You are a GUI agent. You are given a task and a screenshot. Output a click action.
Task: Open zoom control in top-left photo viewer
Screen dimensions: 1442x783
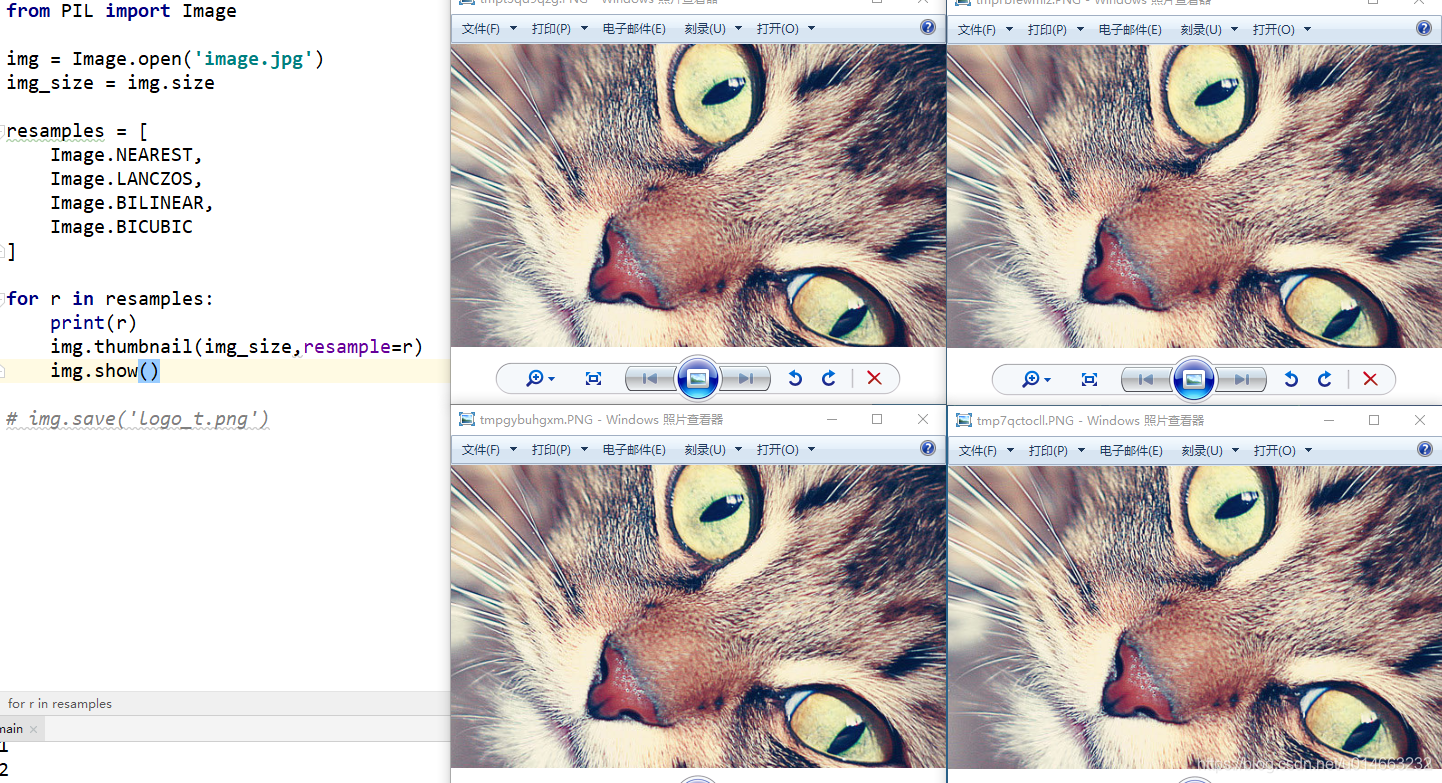click(539, 378)
